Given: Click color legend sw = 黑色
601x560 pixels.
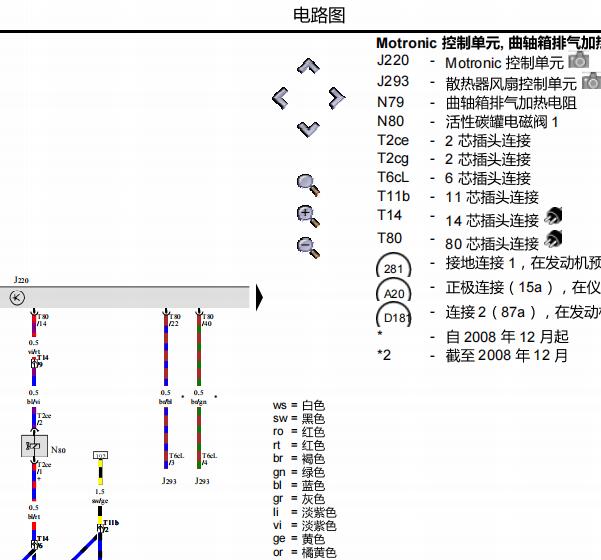Looking at the screenshot, I should pyautogui.click(x=299, y=419).
